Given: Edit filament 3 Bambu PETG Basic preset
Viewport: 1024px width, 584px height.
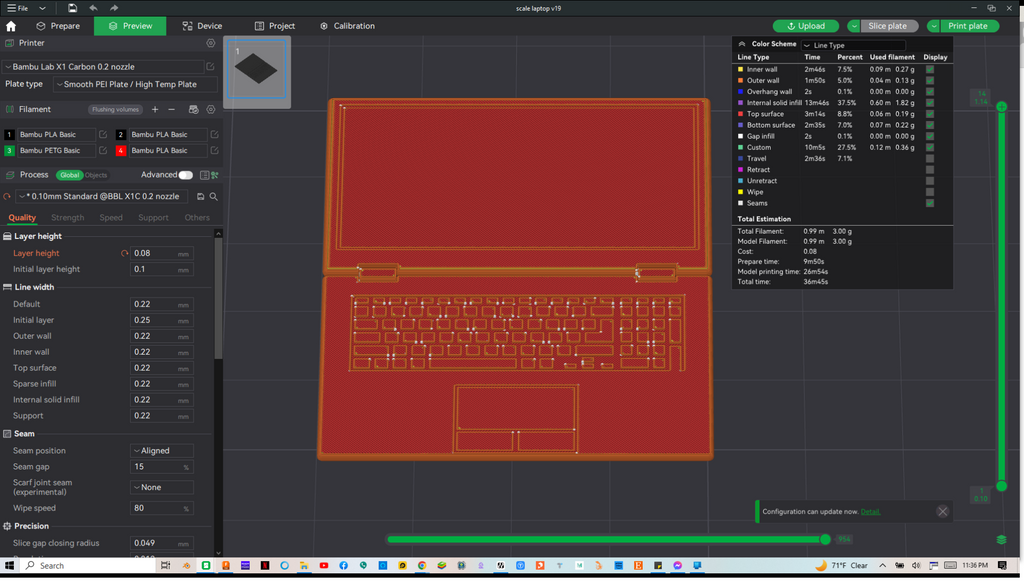Looking at the screenshot, I should pos(103,150).
